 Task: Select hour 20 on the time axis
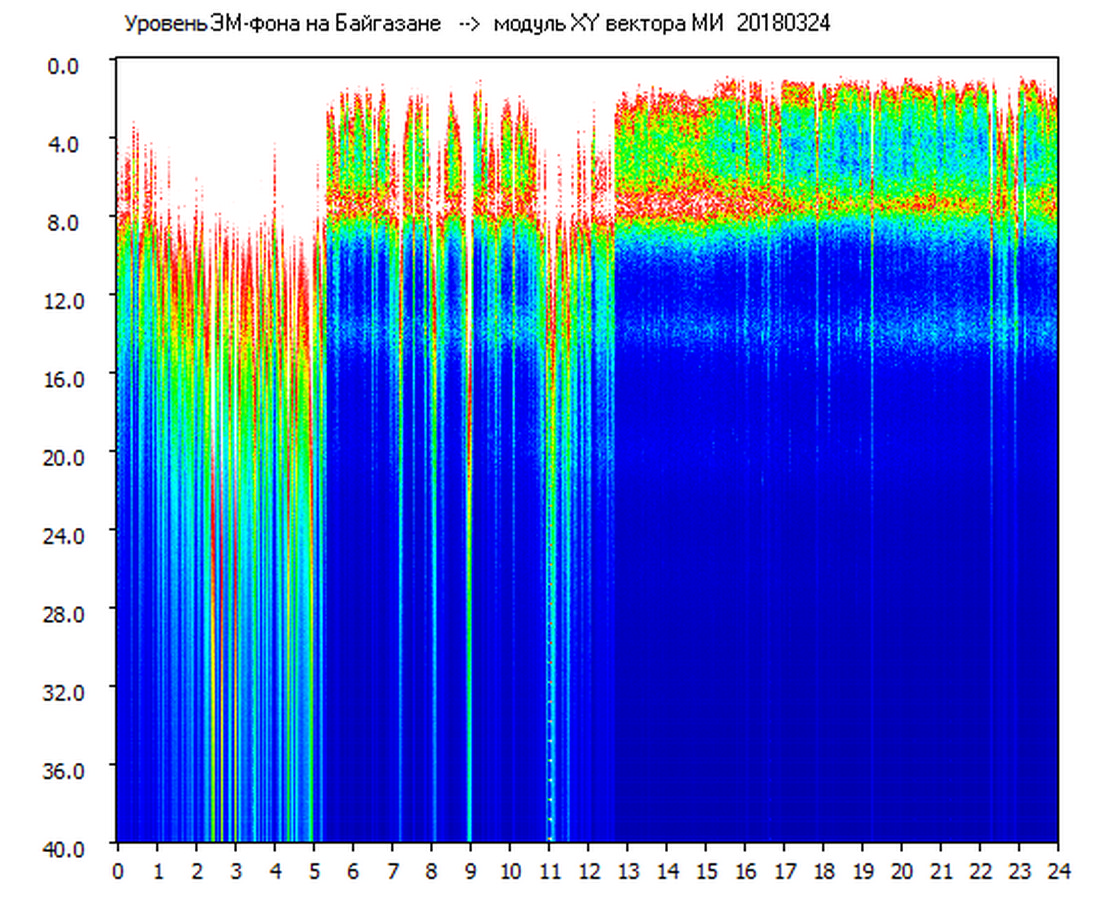(902, 871)
